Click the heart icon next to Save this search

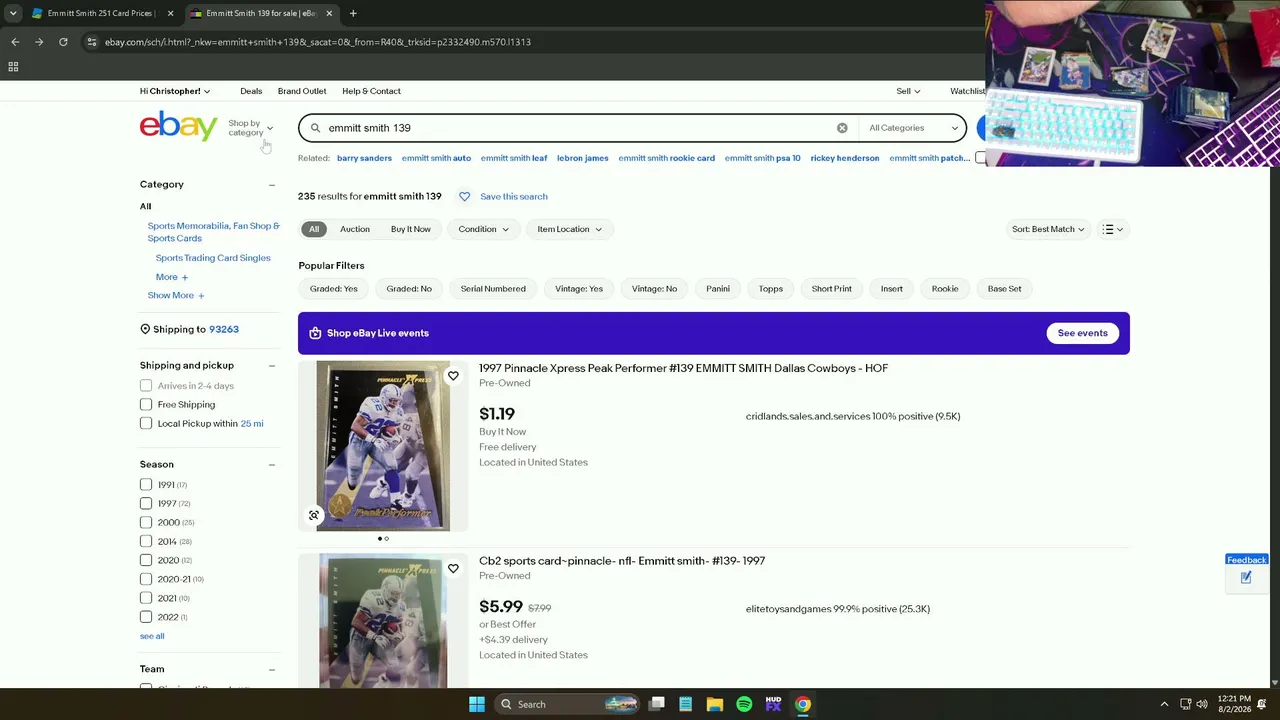coord(464,197)
